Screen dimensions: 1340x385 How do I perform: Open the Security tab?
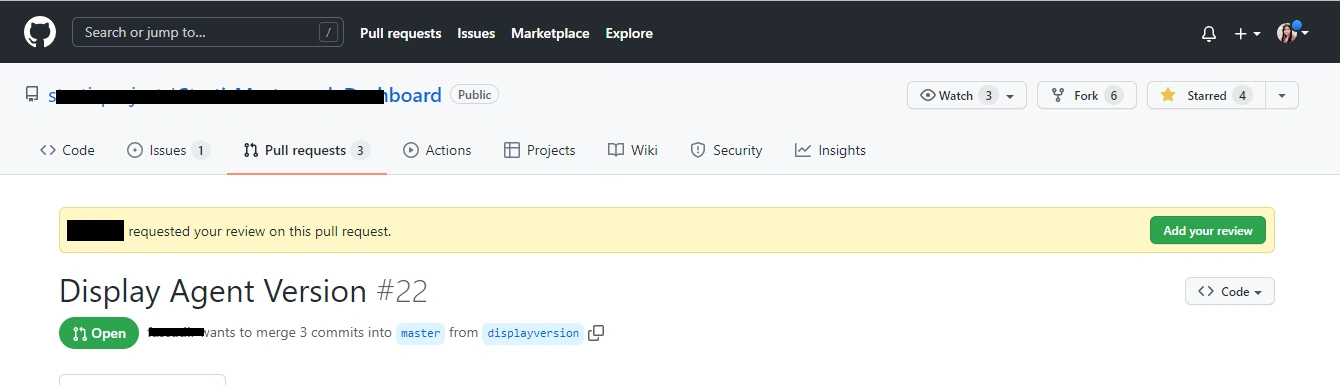point(726,150)
